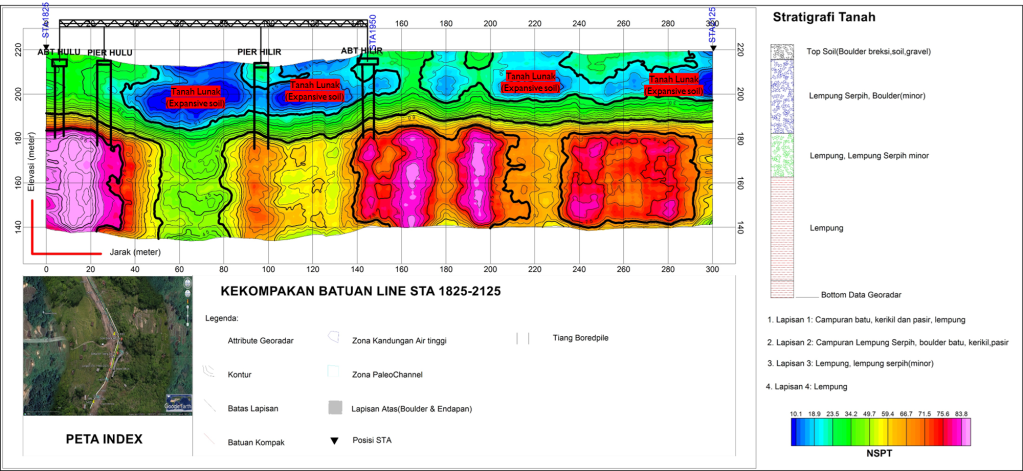Click the gray Lapisan Atas legend square
Image resolution: width=1023 pixels, height=471 pixels.
coord(335,408)
